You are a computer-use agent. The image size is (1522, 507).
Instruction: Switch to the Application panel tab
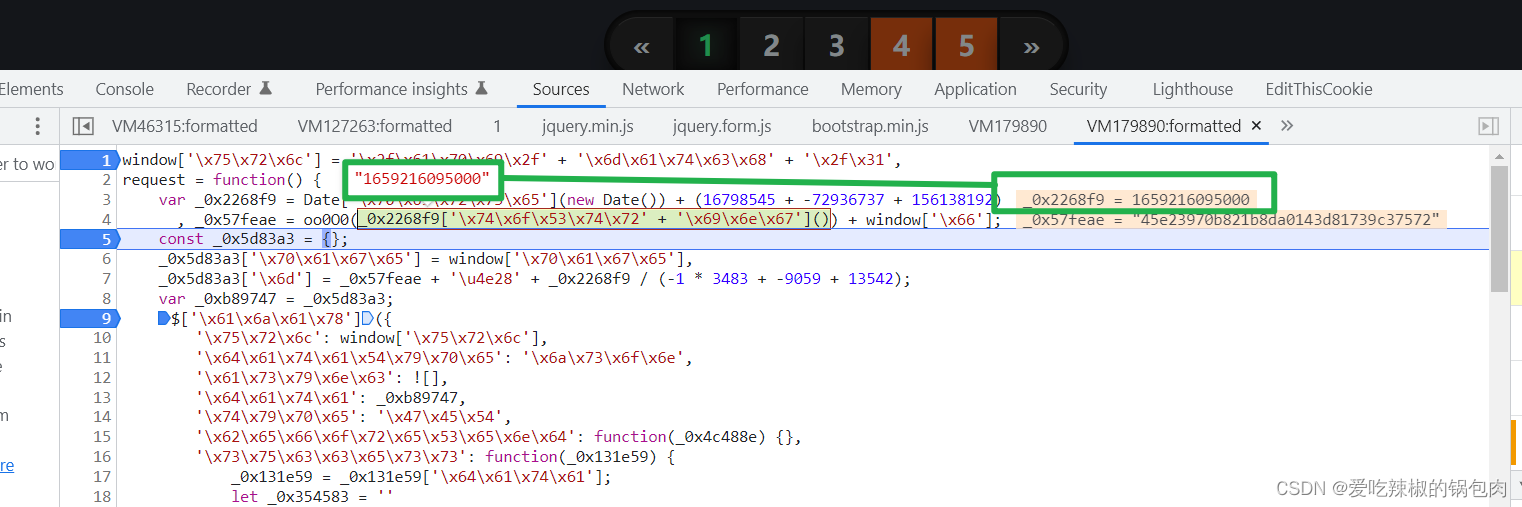(x=975, y=89)
